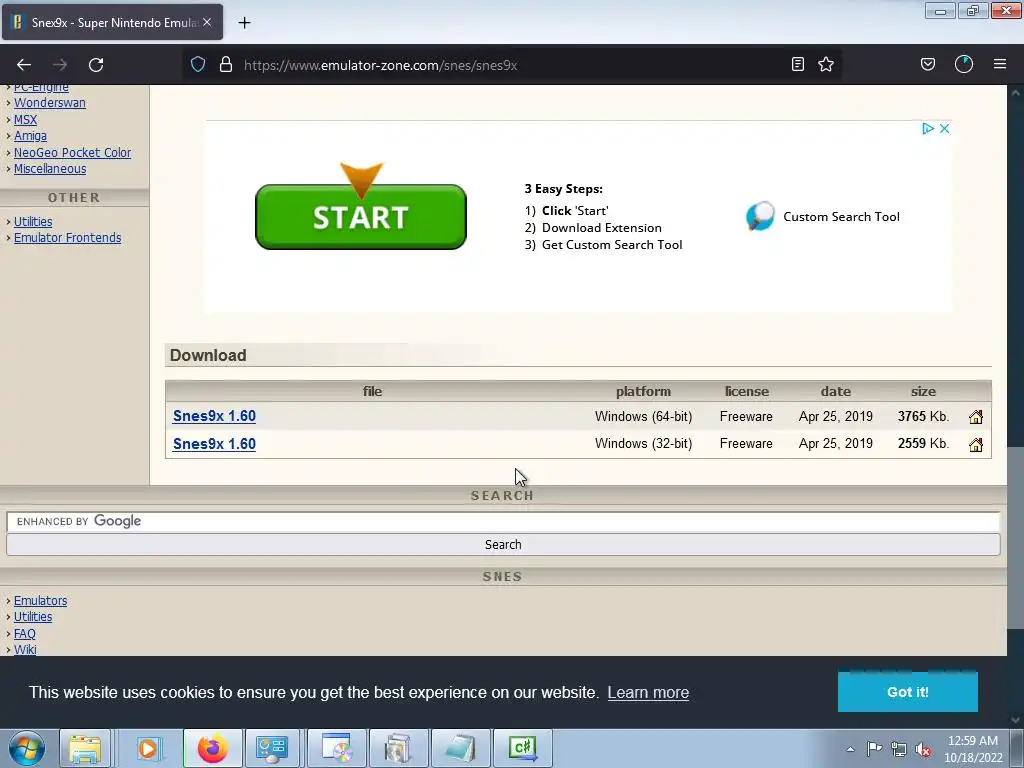Viewport: 1024px width, 768px height.
Task: Open the Windows Start orb
Action: pyautogui.click(x=27, y=748)
